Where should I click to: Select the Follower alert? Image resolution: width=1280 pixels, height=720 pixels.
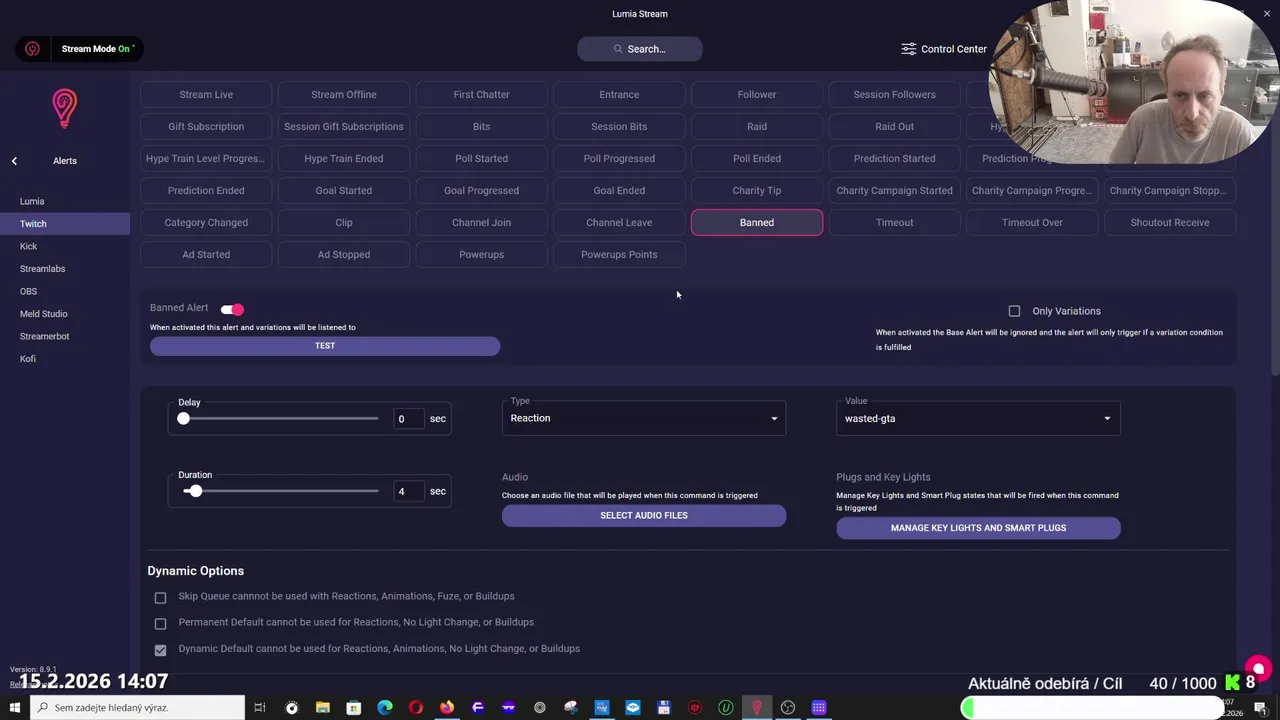pos(757,95)
